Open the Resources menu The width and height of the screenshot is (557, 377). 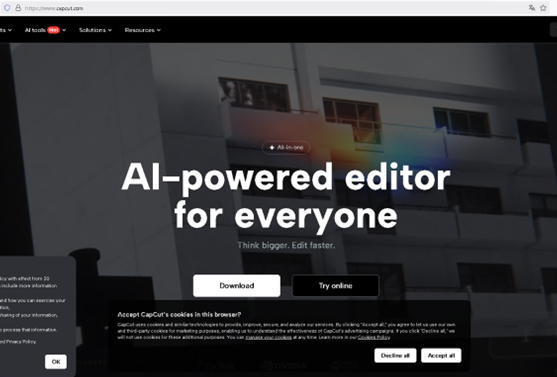point(142,30)
